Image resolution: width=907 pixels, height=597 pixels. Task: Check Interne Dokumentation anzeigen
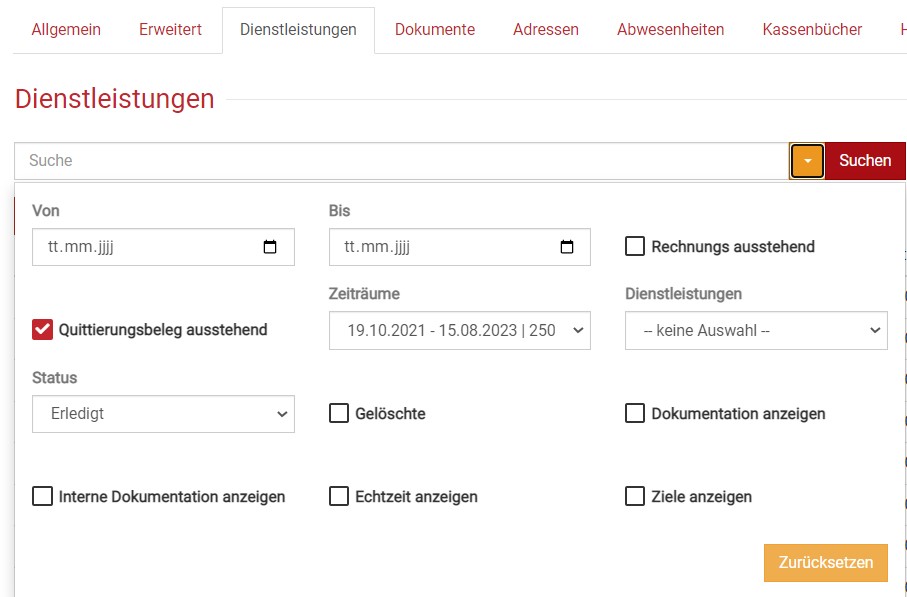pos(42,496)
